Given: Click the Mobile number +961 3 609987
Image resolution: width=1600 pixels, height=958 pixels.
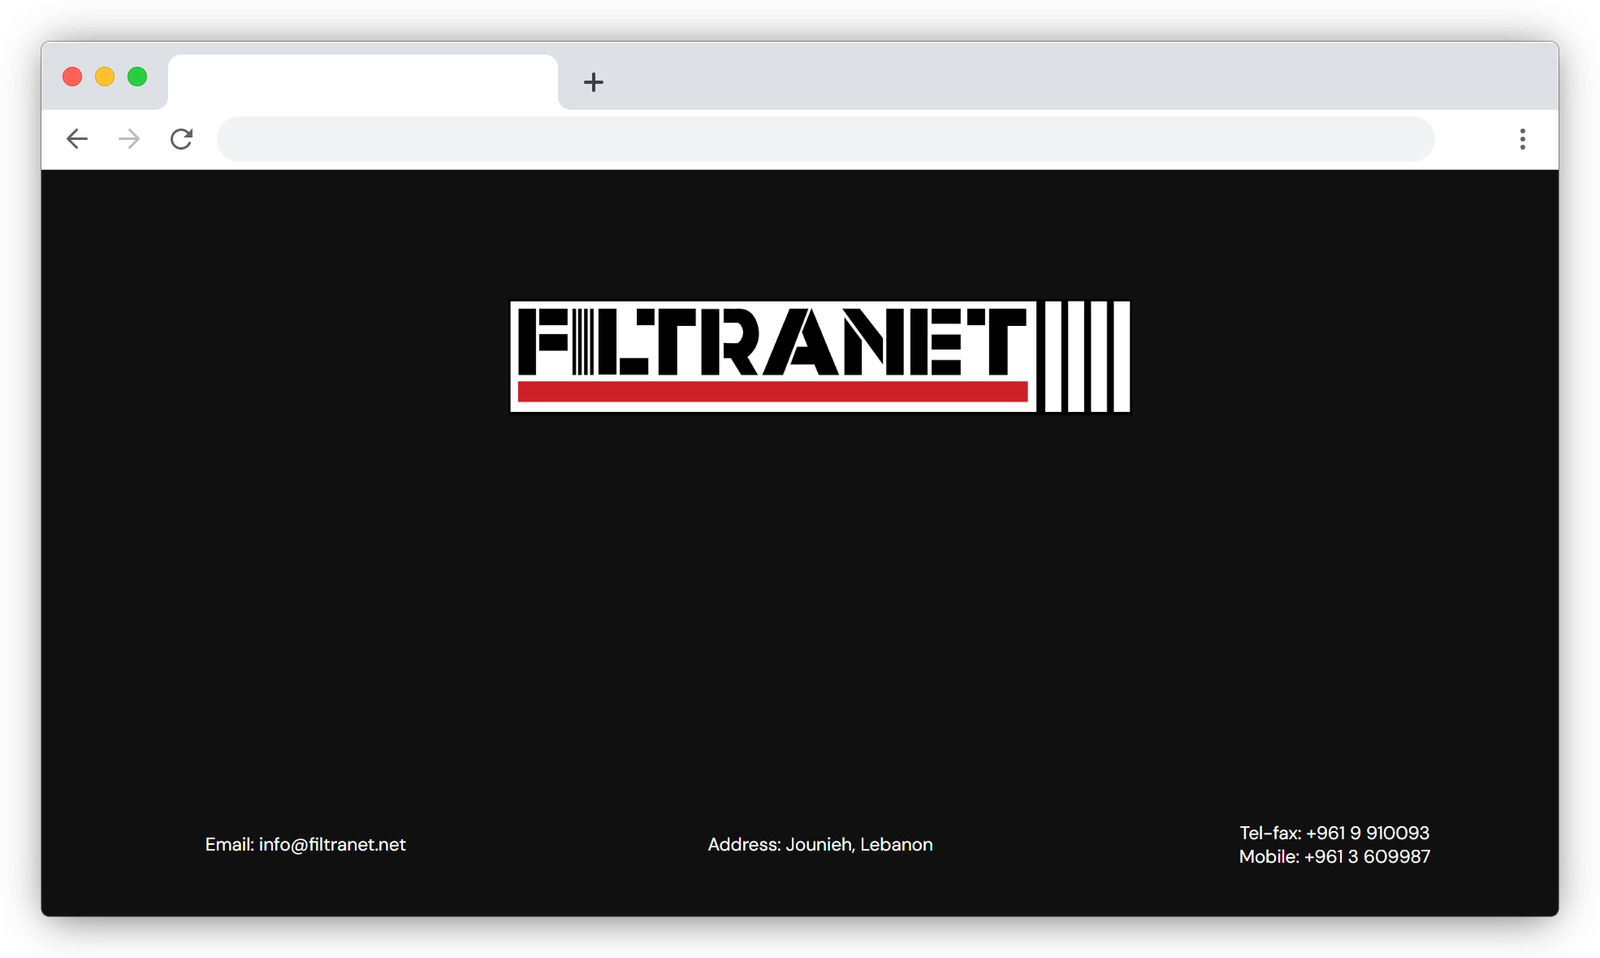Looking at the screenshot, I should [1367, 857].
